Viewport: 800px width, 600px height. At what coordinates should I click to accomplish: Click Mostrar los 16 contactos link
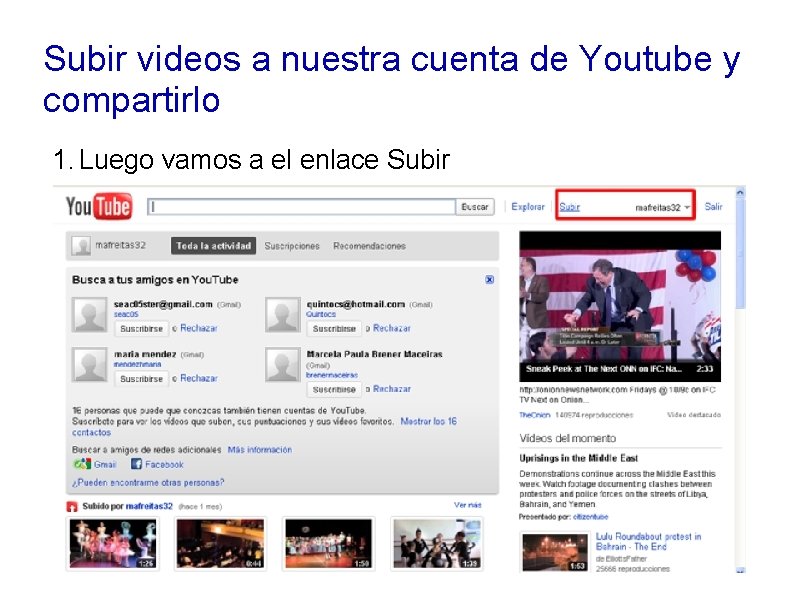pyautogui.click(x=429, y=421)
